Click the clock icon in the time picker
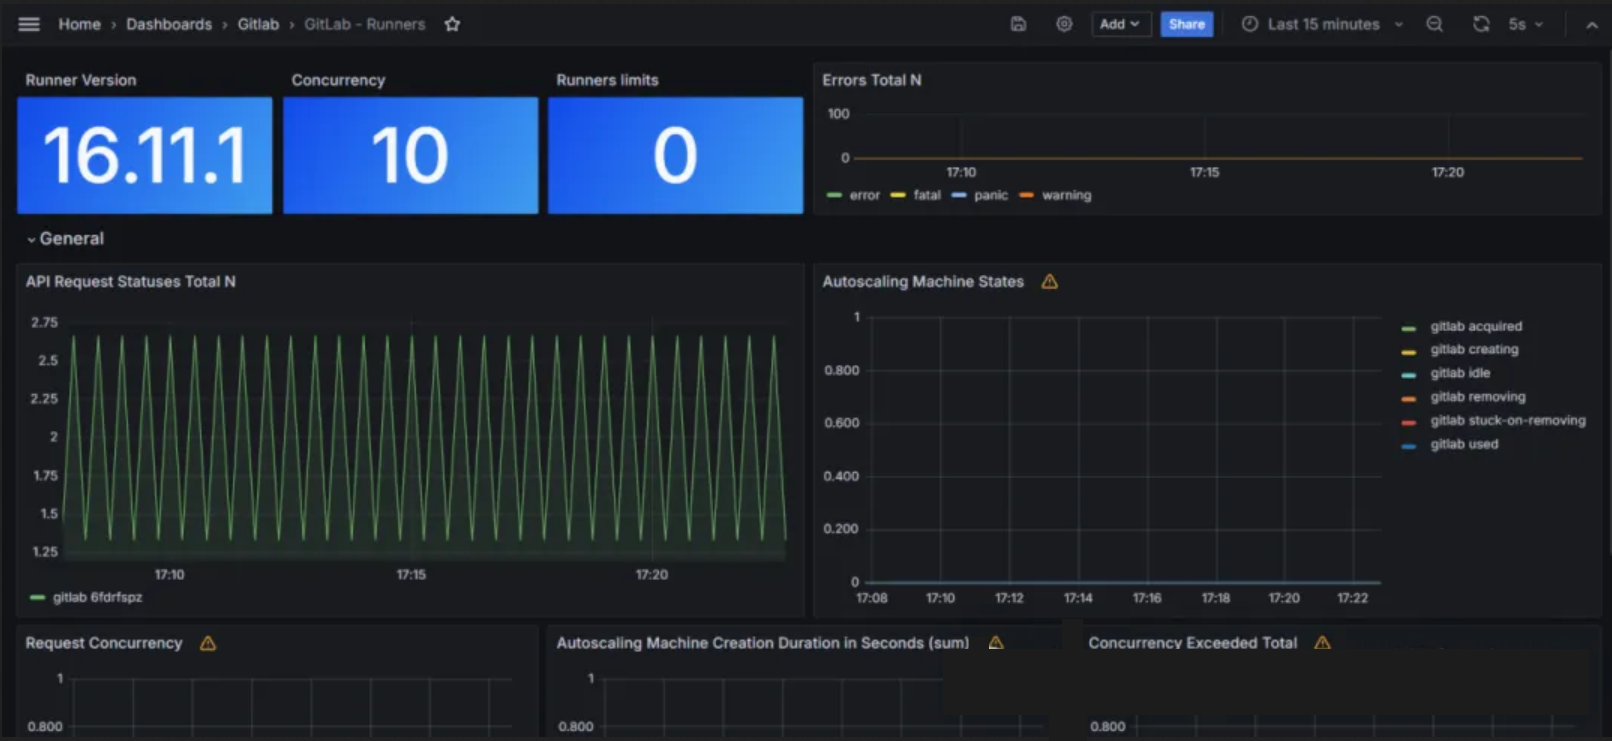Viewport: 1612px width, 741px height. tap(1250, 24)
